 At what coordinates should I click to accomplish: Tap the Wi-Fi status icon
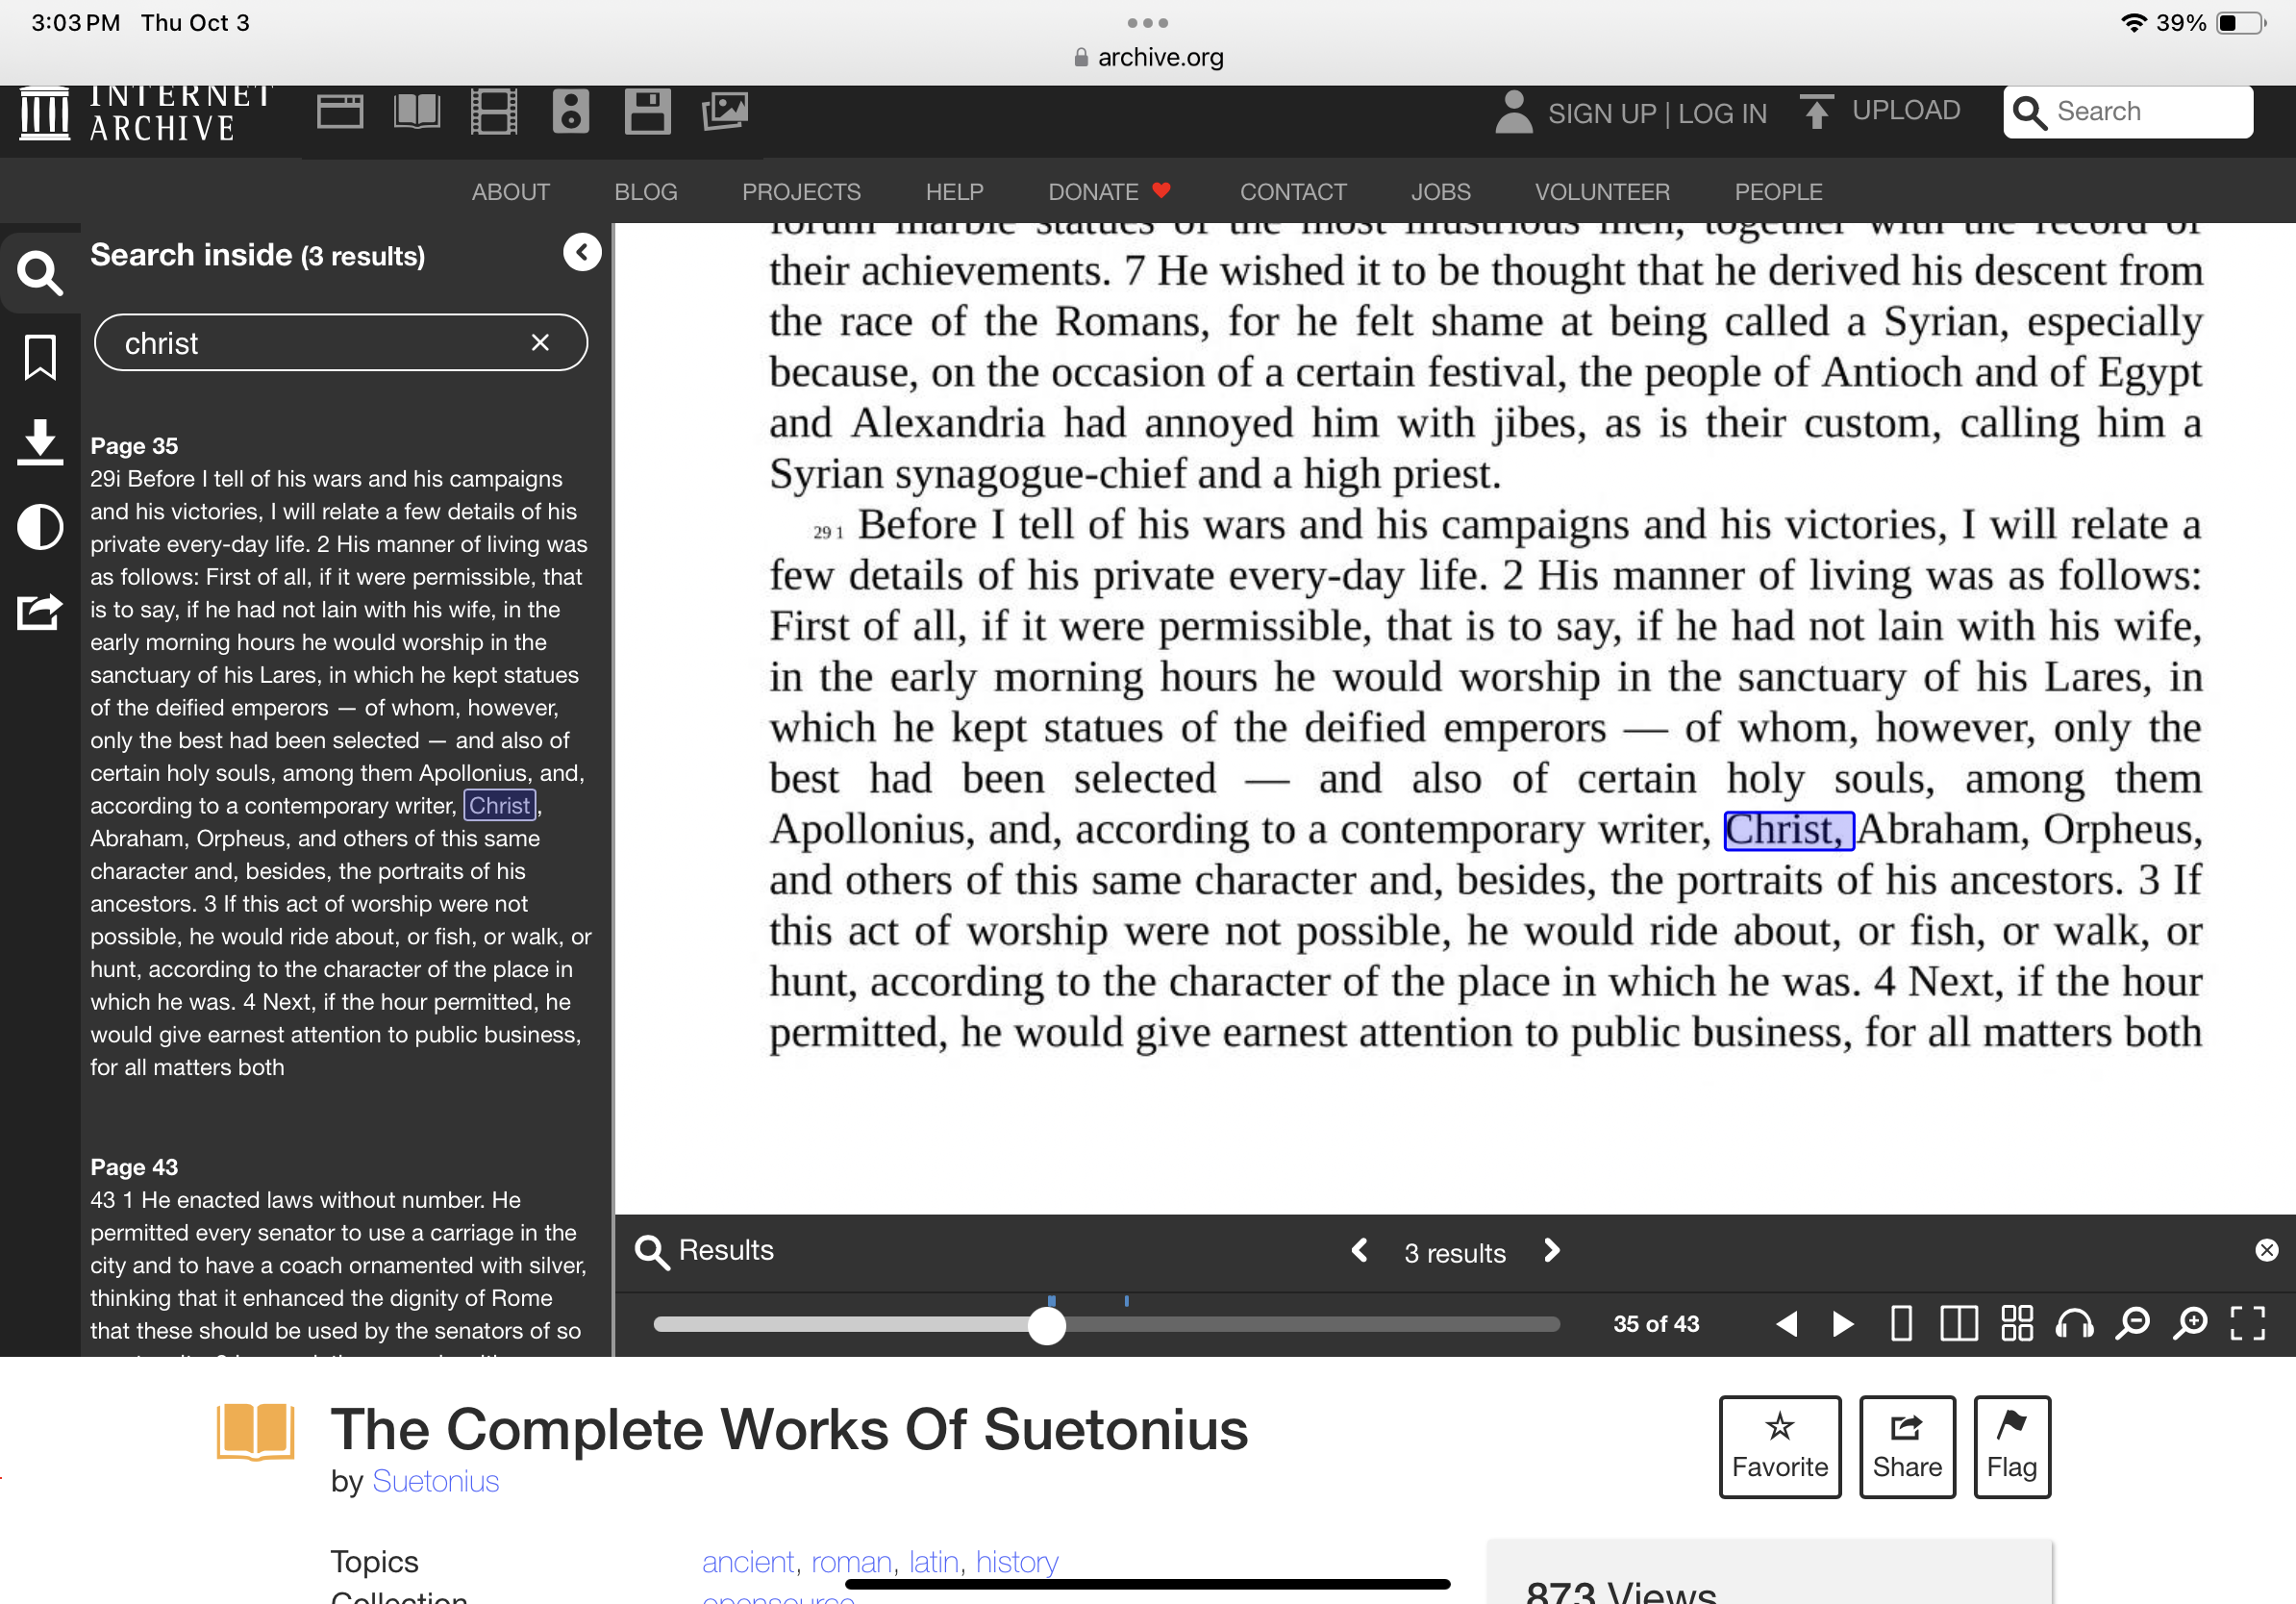pos(2133,22)
